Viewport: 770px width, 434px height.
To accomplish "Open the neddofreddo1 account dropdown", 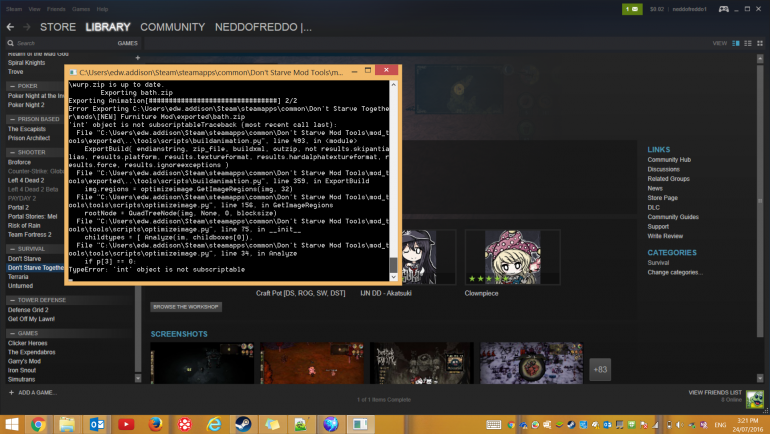I will (689, 9).
